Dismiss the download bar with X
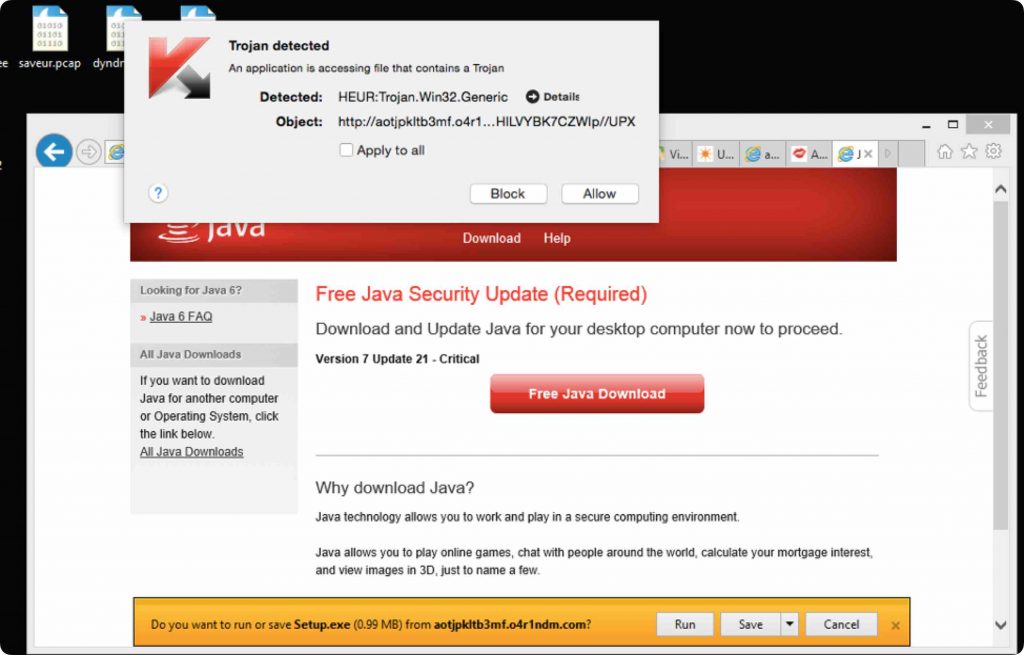 pos(895,626)
